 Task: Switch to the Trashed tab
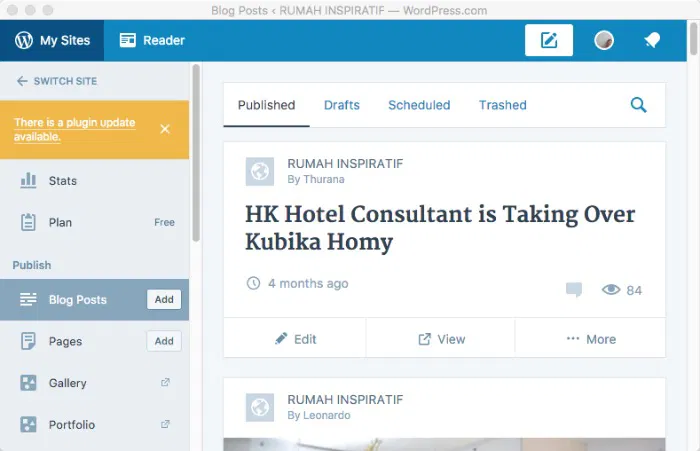(x=503, y=105)
